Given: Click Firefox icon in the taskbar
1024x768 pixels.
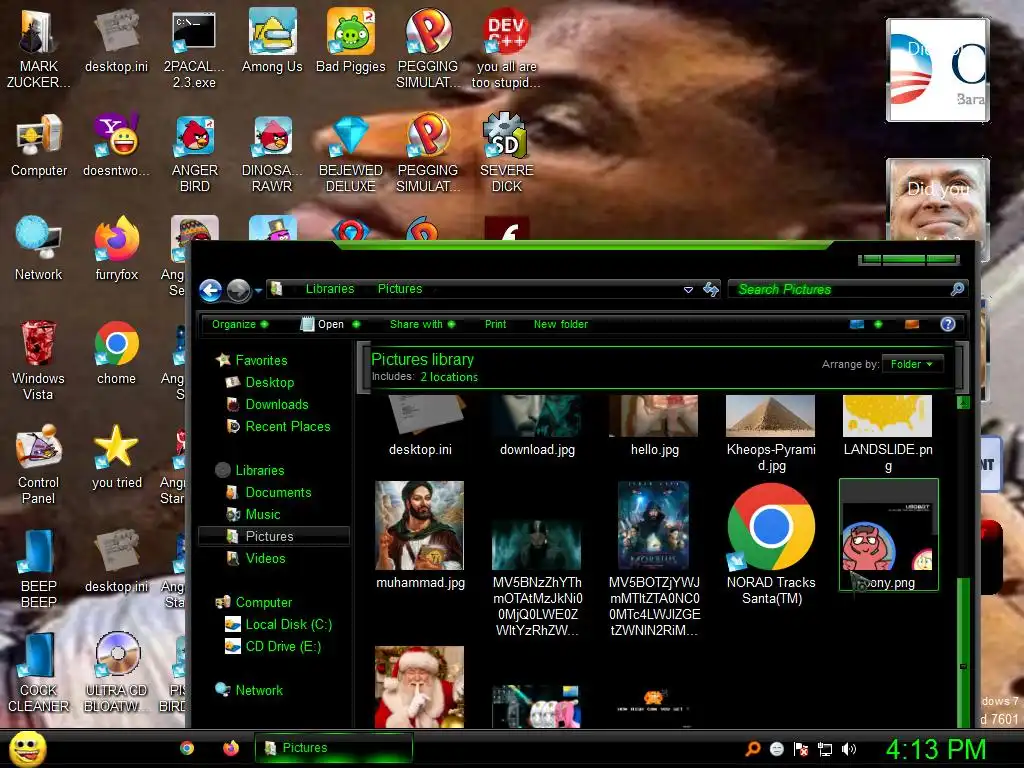Looking at the screenshot, I should point(231,748).
